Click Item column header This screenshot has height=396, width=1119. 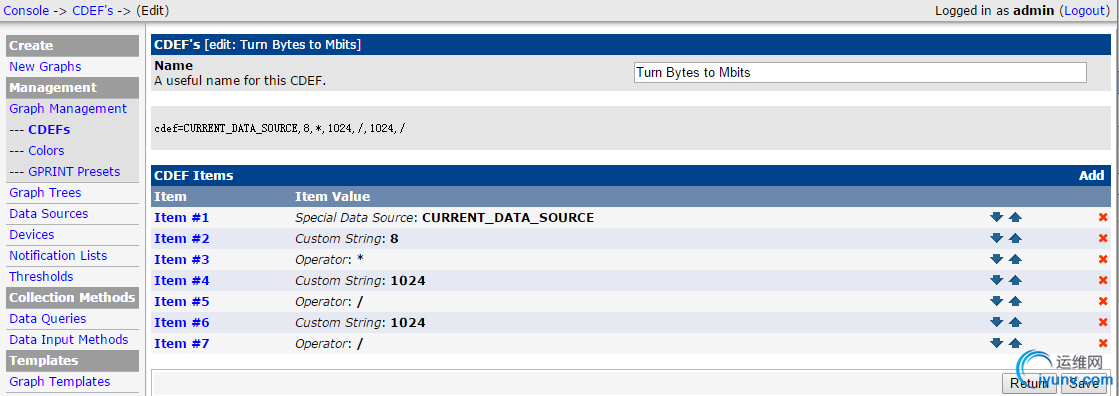[x=170, y=196]
